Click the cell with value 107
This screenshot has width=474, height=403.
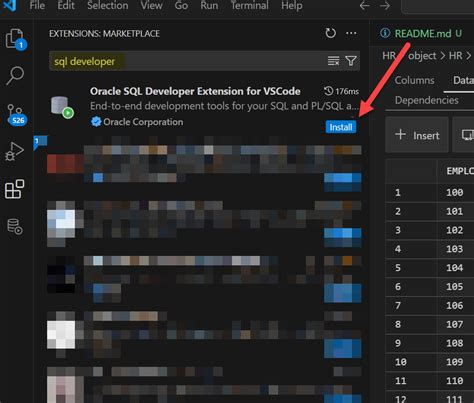pyautogui.click(x=455, y=324)
